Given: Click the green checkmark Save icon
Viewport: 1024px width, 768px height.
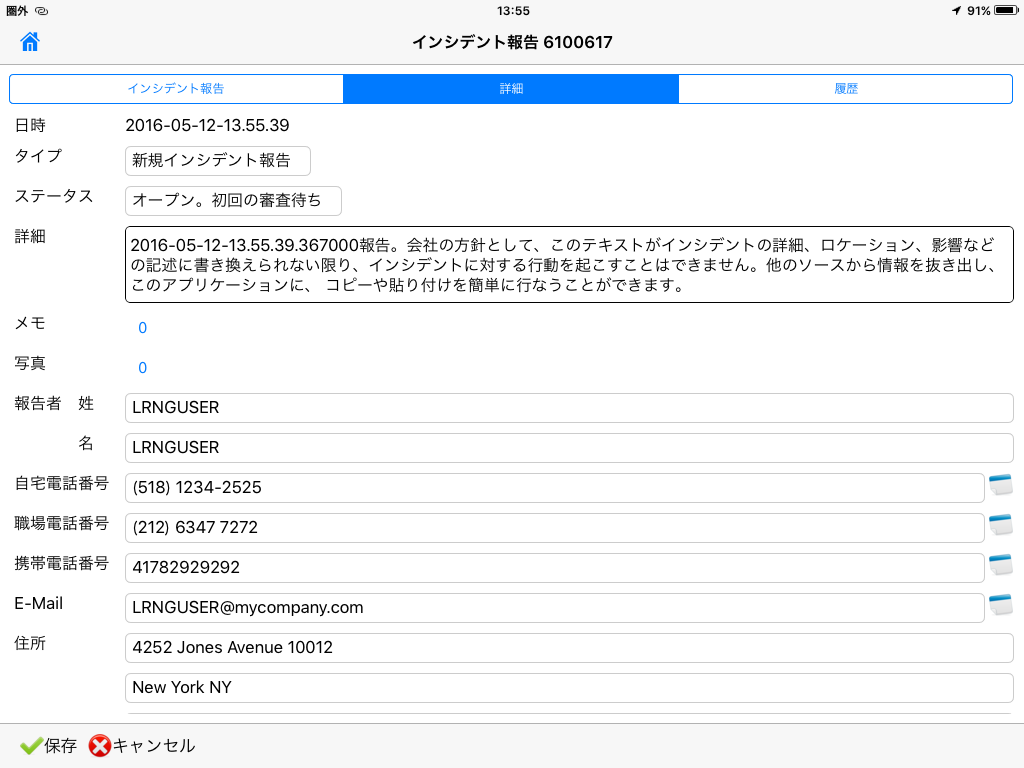Looking at the screenshot, I should click(31, 746).
